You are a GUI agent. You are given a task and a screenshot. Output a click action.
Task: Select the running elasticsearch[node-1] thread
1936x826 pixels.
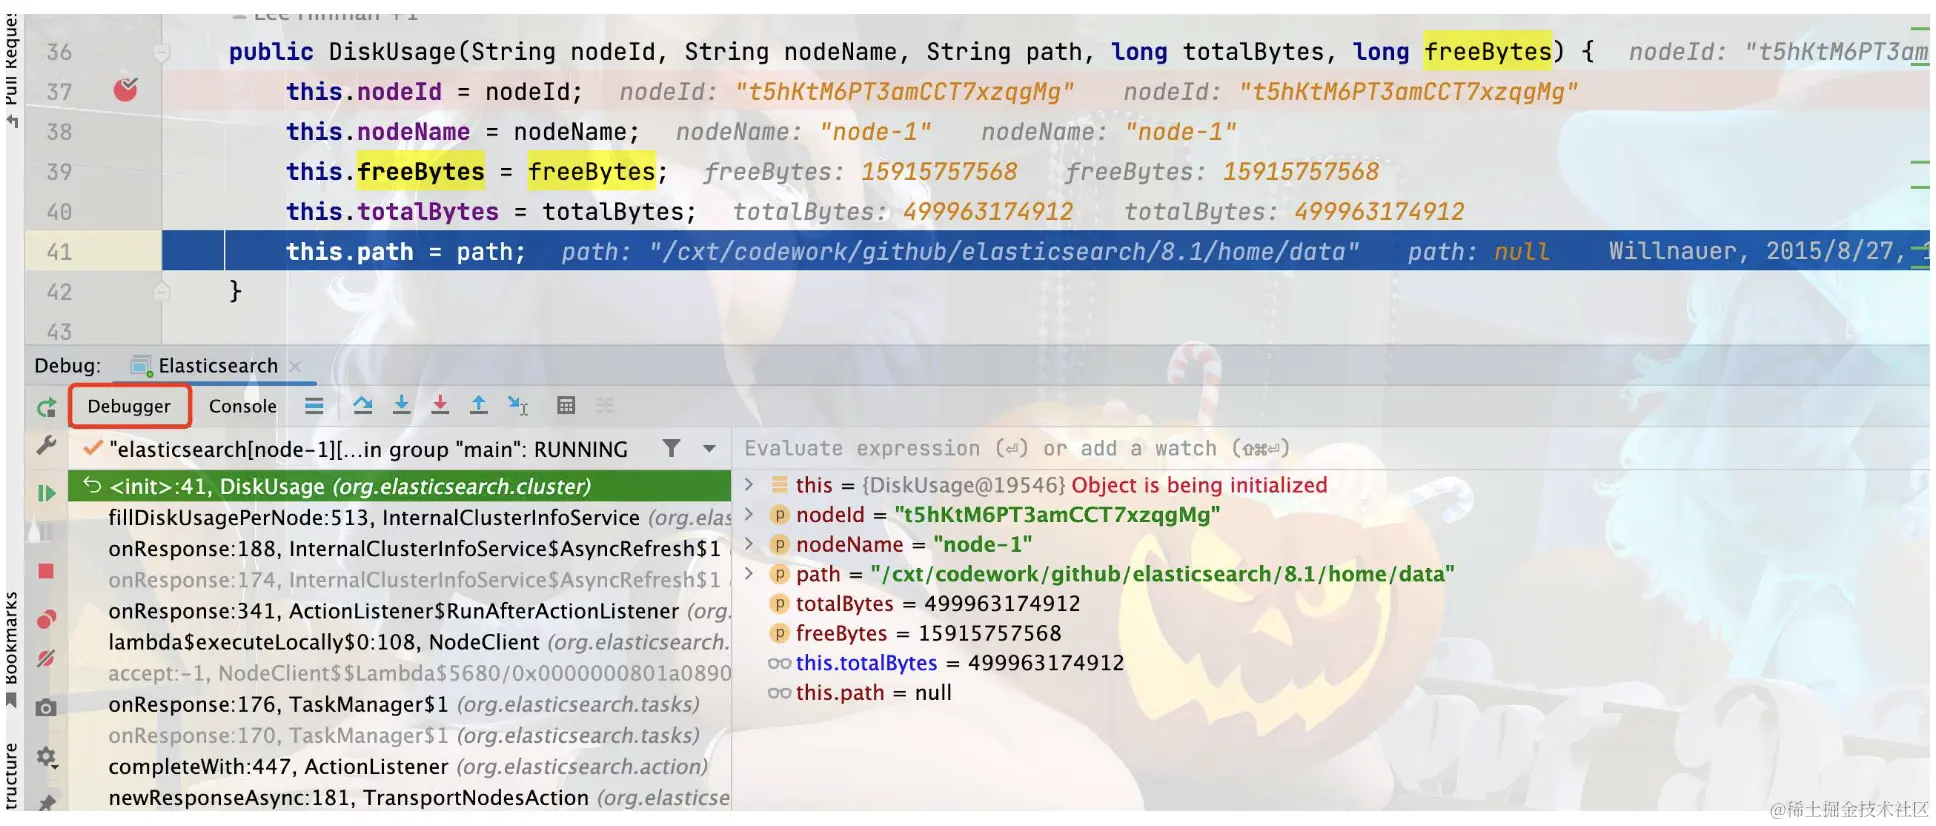click(368, 450)
